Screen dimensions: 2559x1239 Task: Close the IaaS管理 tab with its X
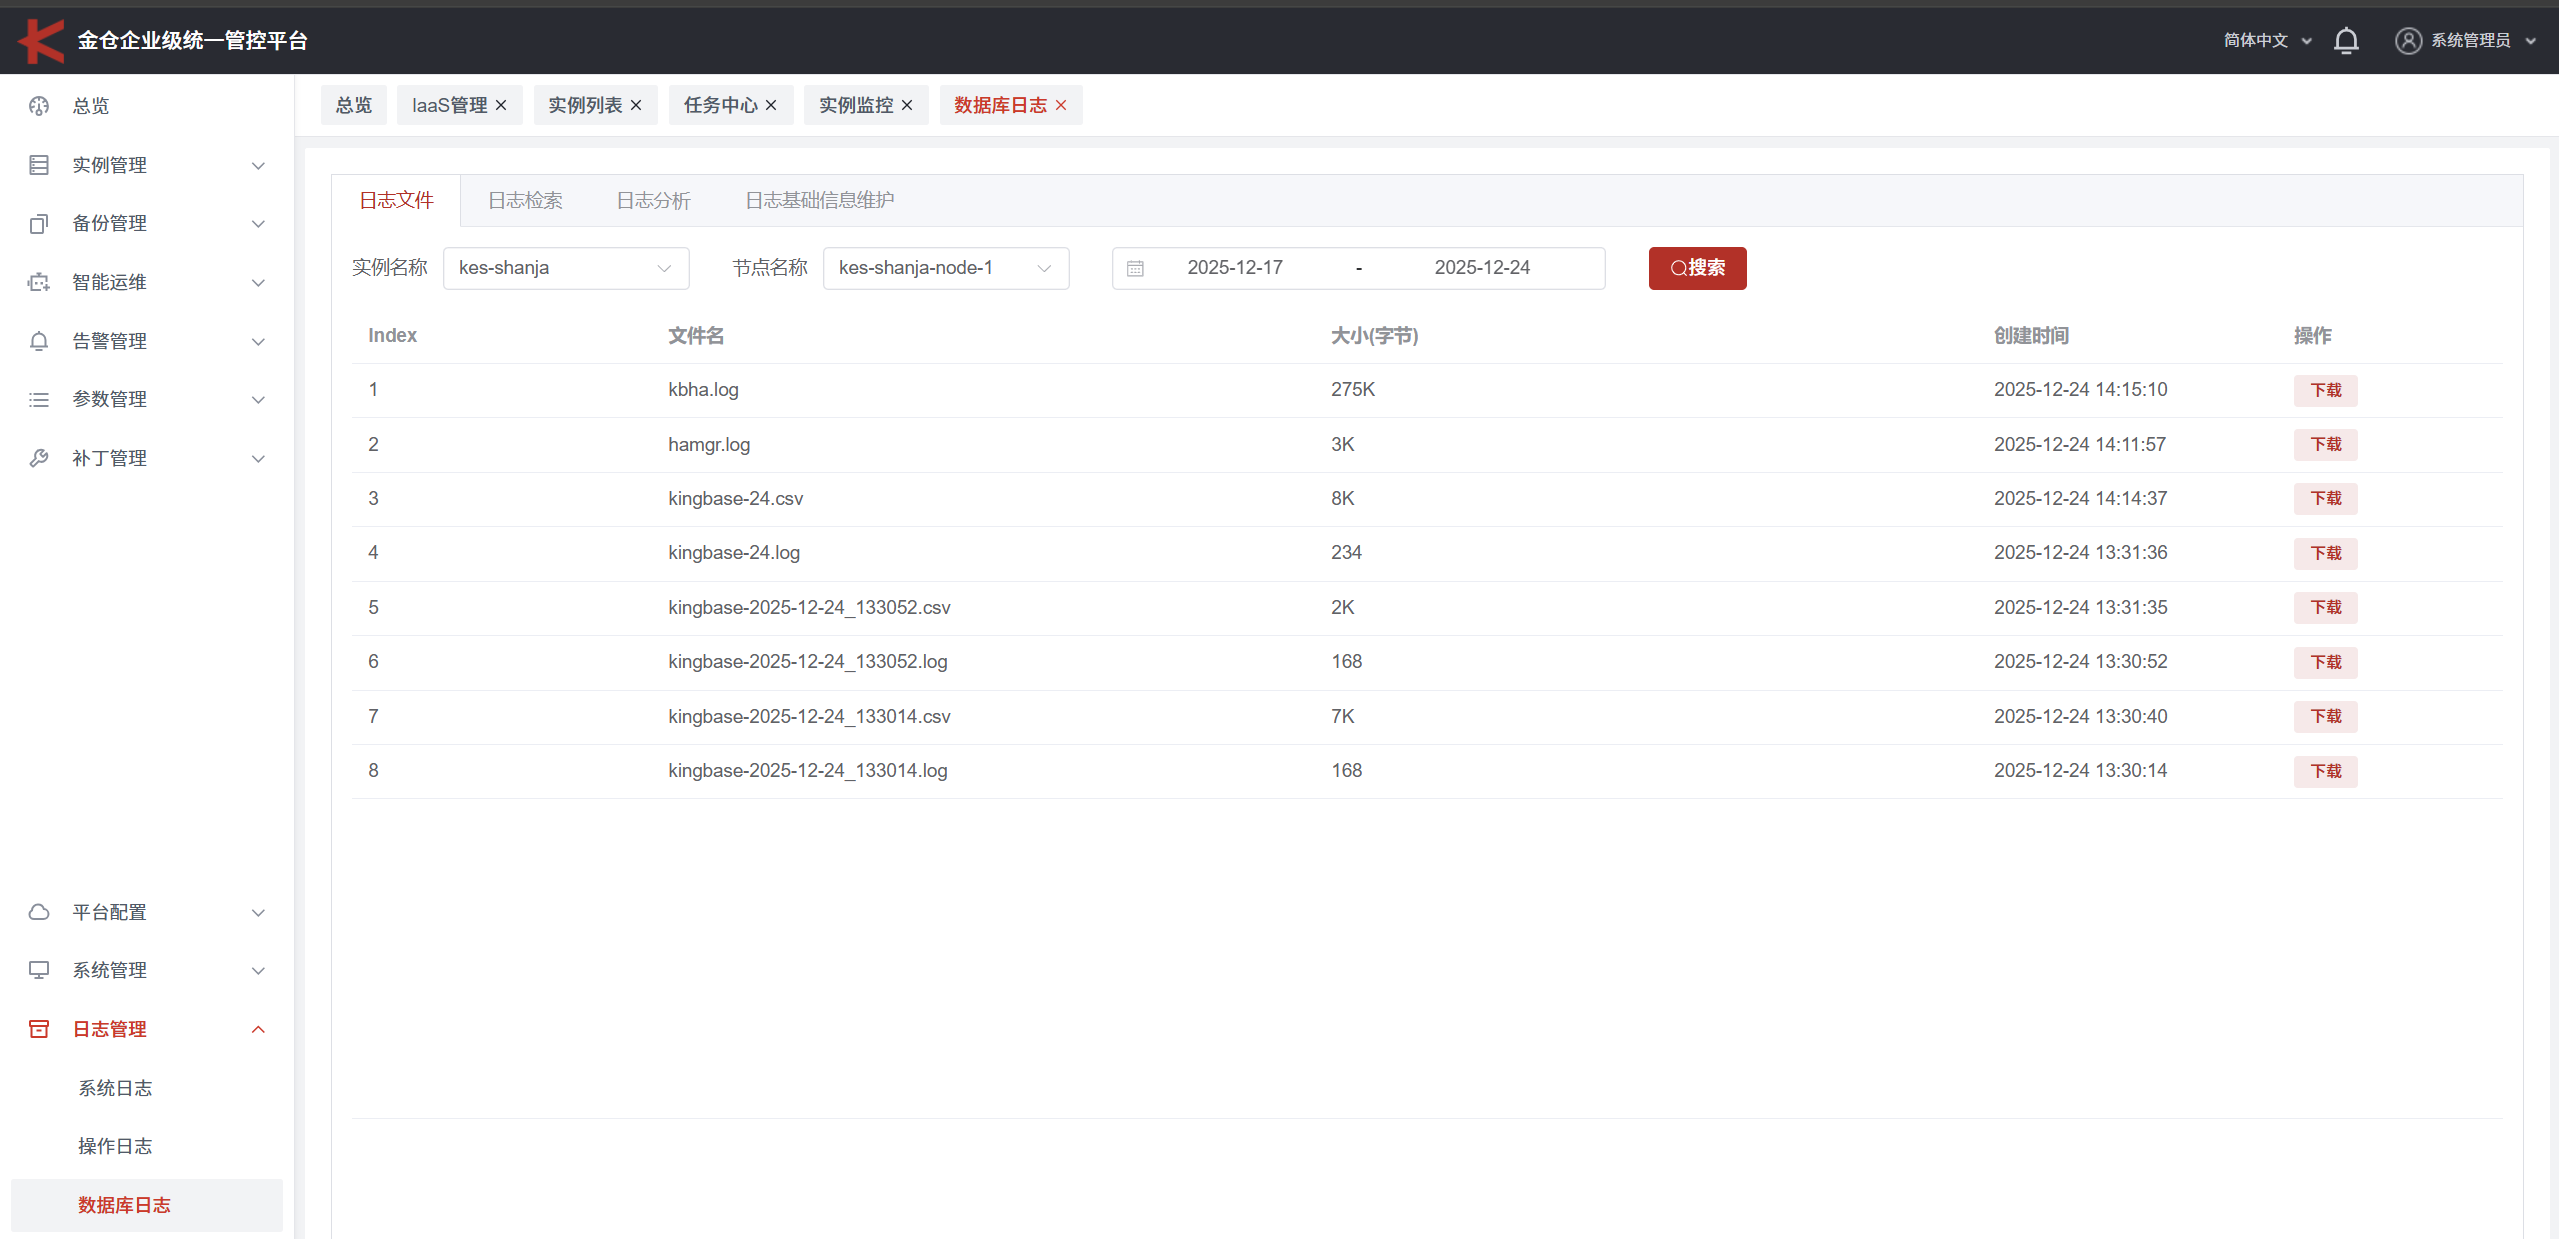pyautogui.click(x=501, y=105)
